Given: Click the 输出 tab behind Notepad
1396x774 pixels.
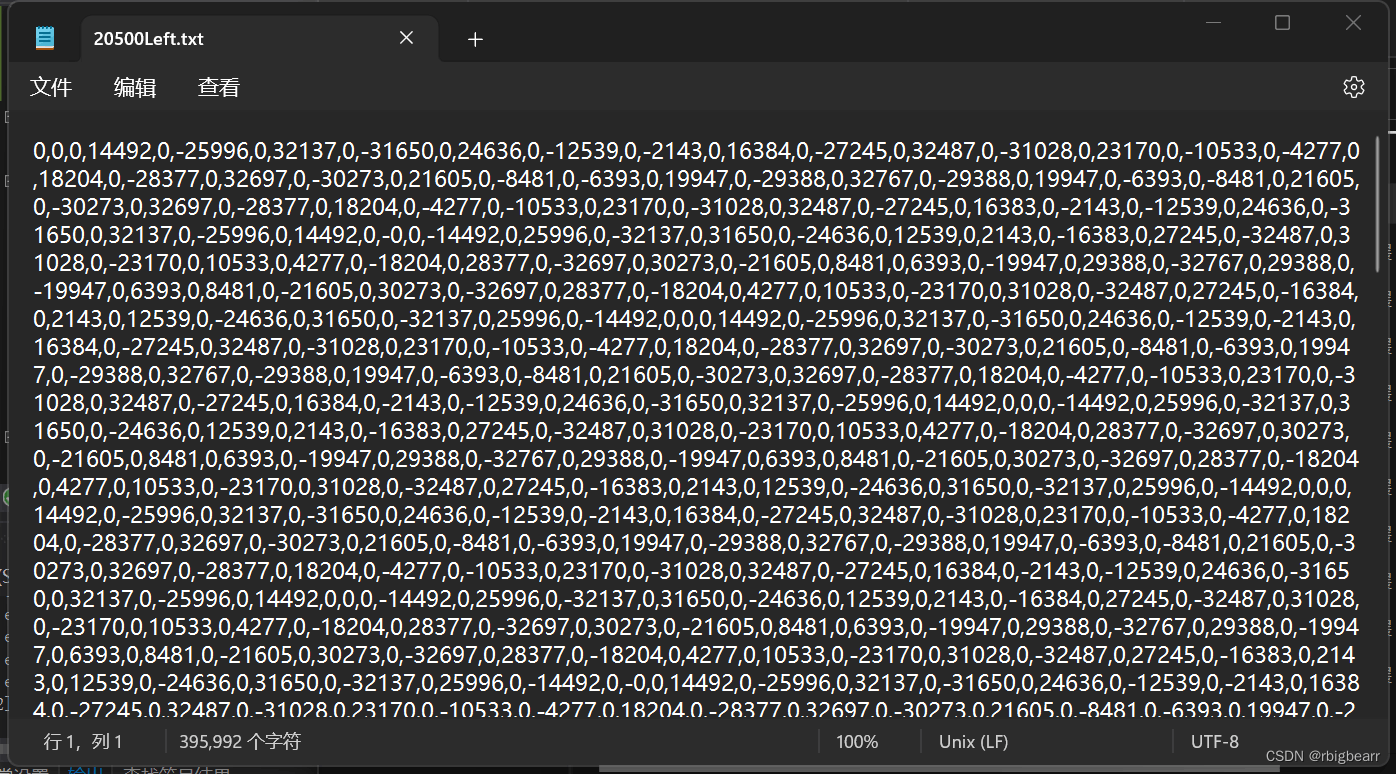Looking at the screenshot, I should tap(85, 770).
